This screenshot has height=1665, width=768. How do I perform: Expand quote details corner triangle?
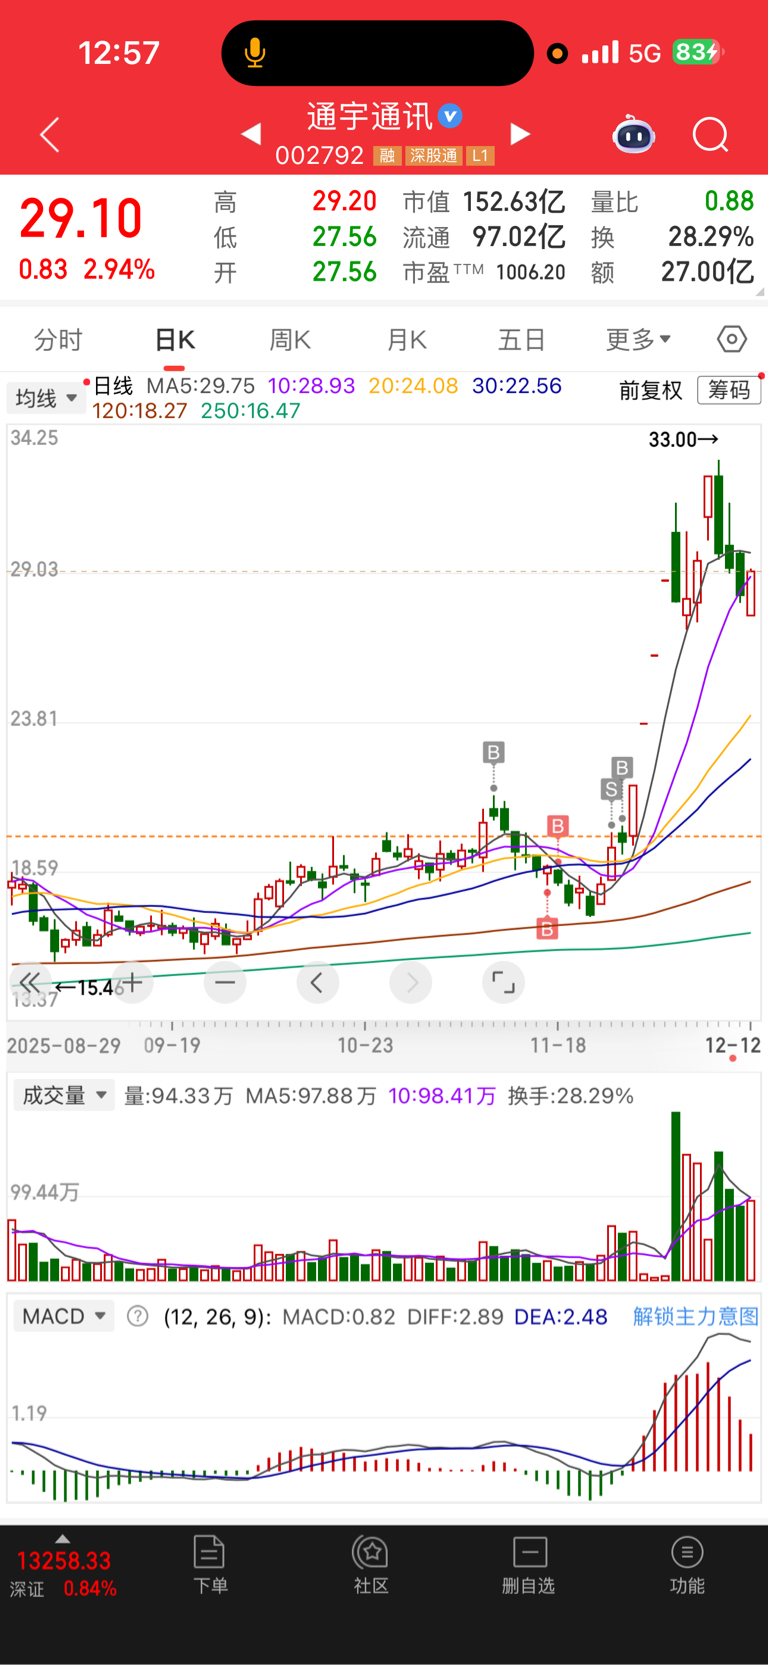coord(760,293)
